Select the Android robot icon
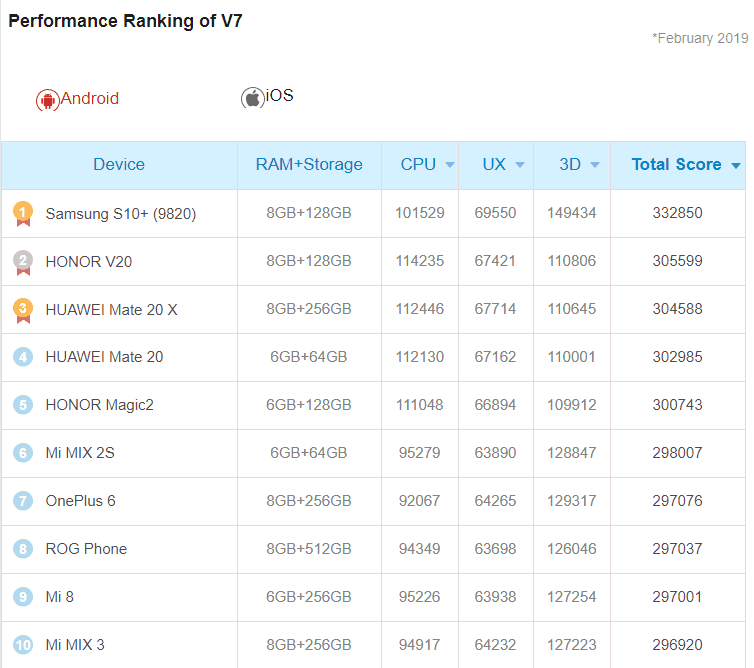 coord(47,100)
